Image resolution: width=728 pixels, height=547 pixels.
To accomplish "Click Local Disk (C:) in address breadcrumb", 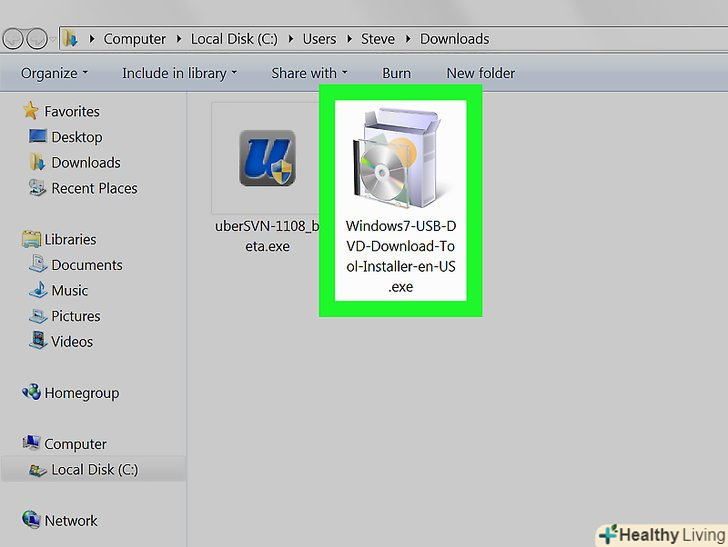I will click(234, 39).
